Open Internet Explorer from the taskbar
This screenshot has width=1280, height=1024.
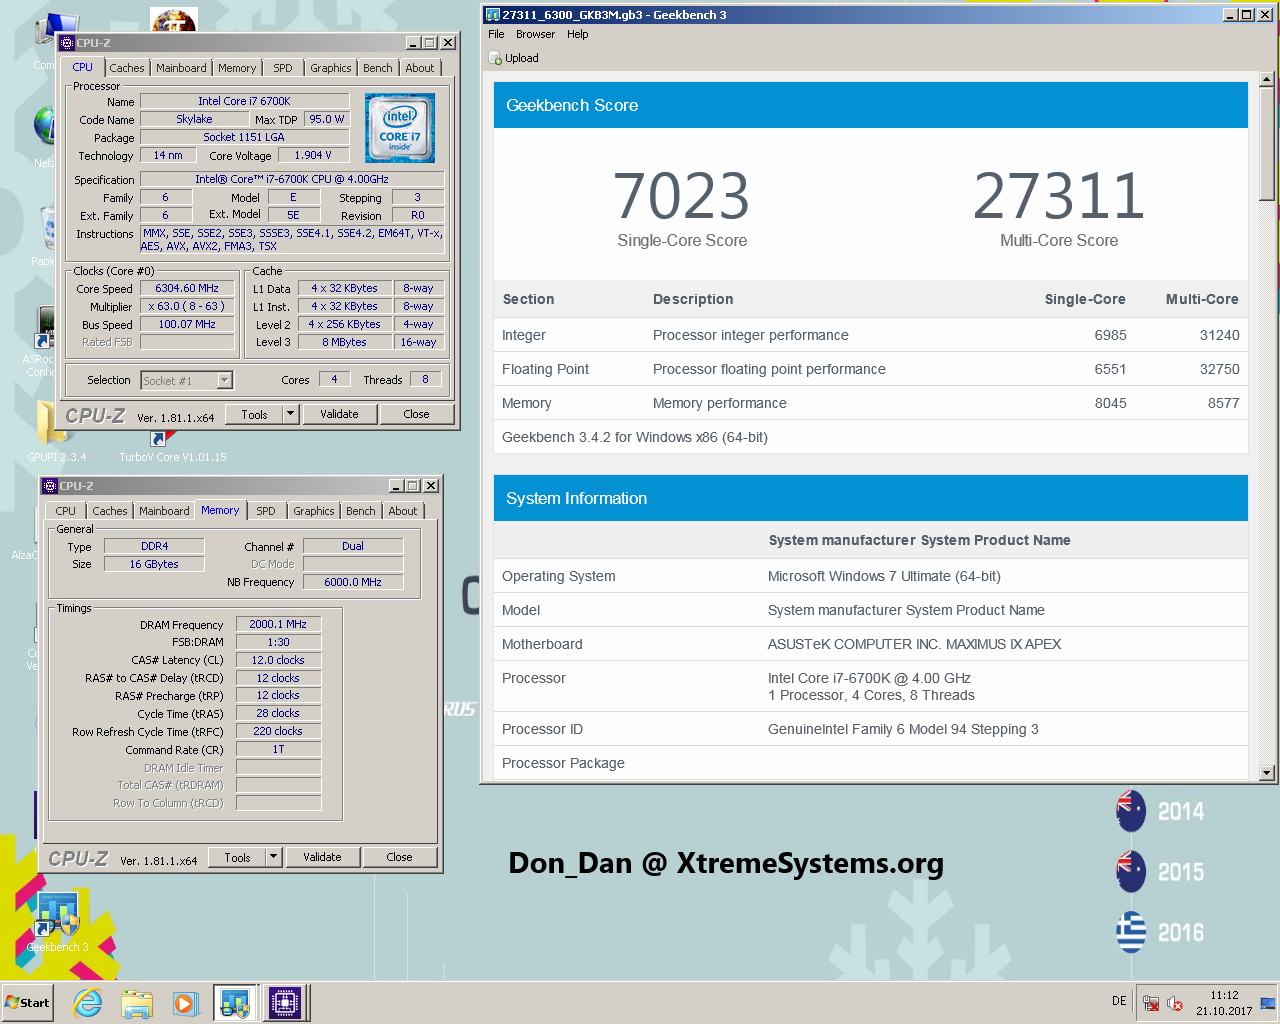coord(88,1002)
